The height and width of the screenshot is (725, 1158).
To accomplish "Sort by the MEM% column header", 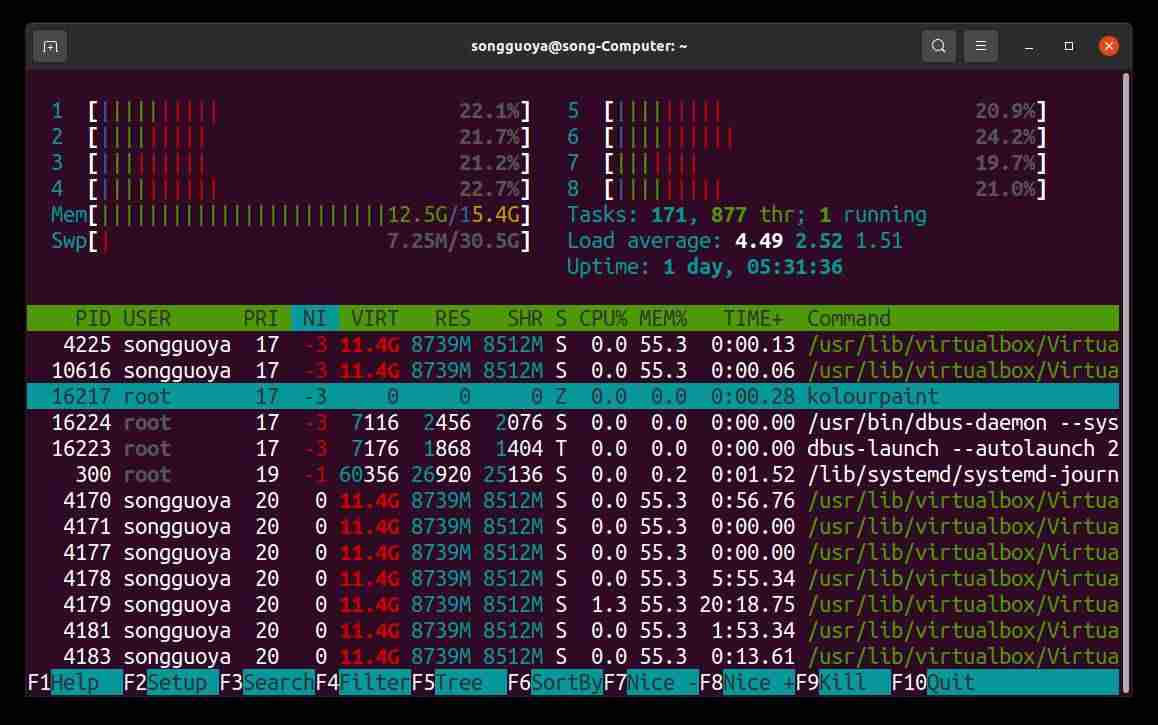I will point(662,319).
